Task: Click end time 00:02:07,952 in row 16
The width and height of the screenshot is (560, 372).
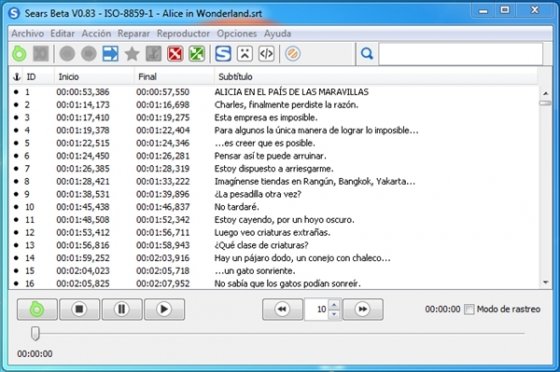Action: pyautogui.click(x=163, y=284)
